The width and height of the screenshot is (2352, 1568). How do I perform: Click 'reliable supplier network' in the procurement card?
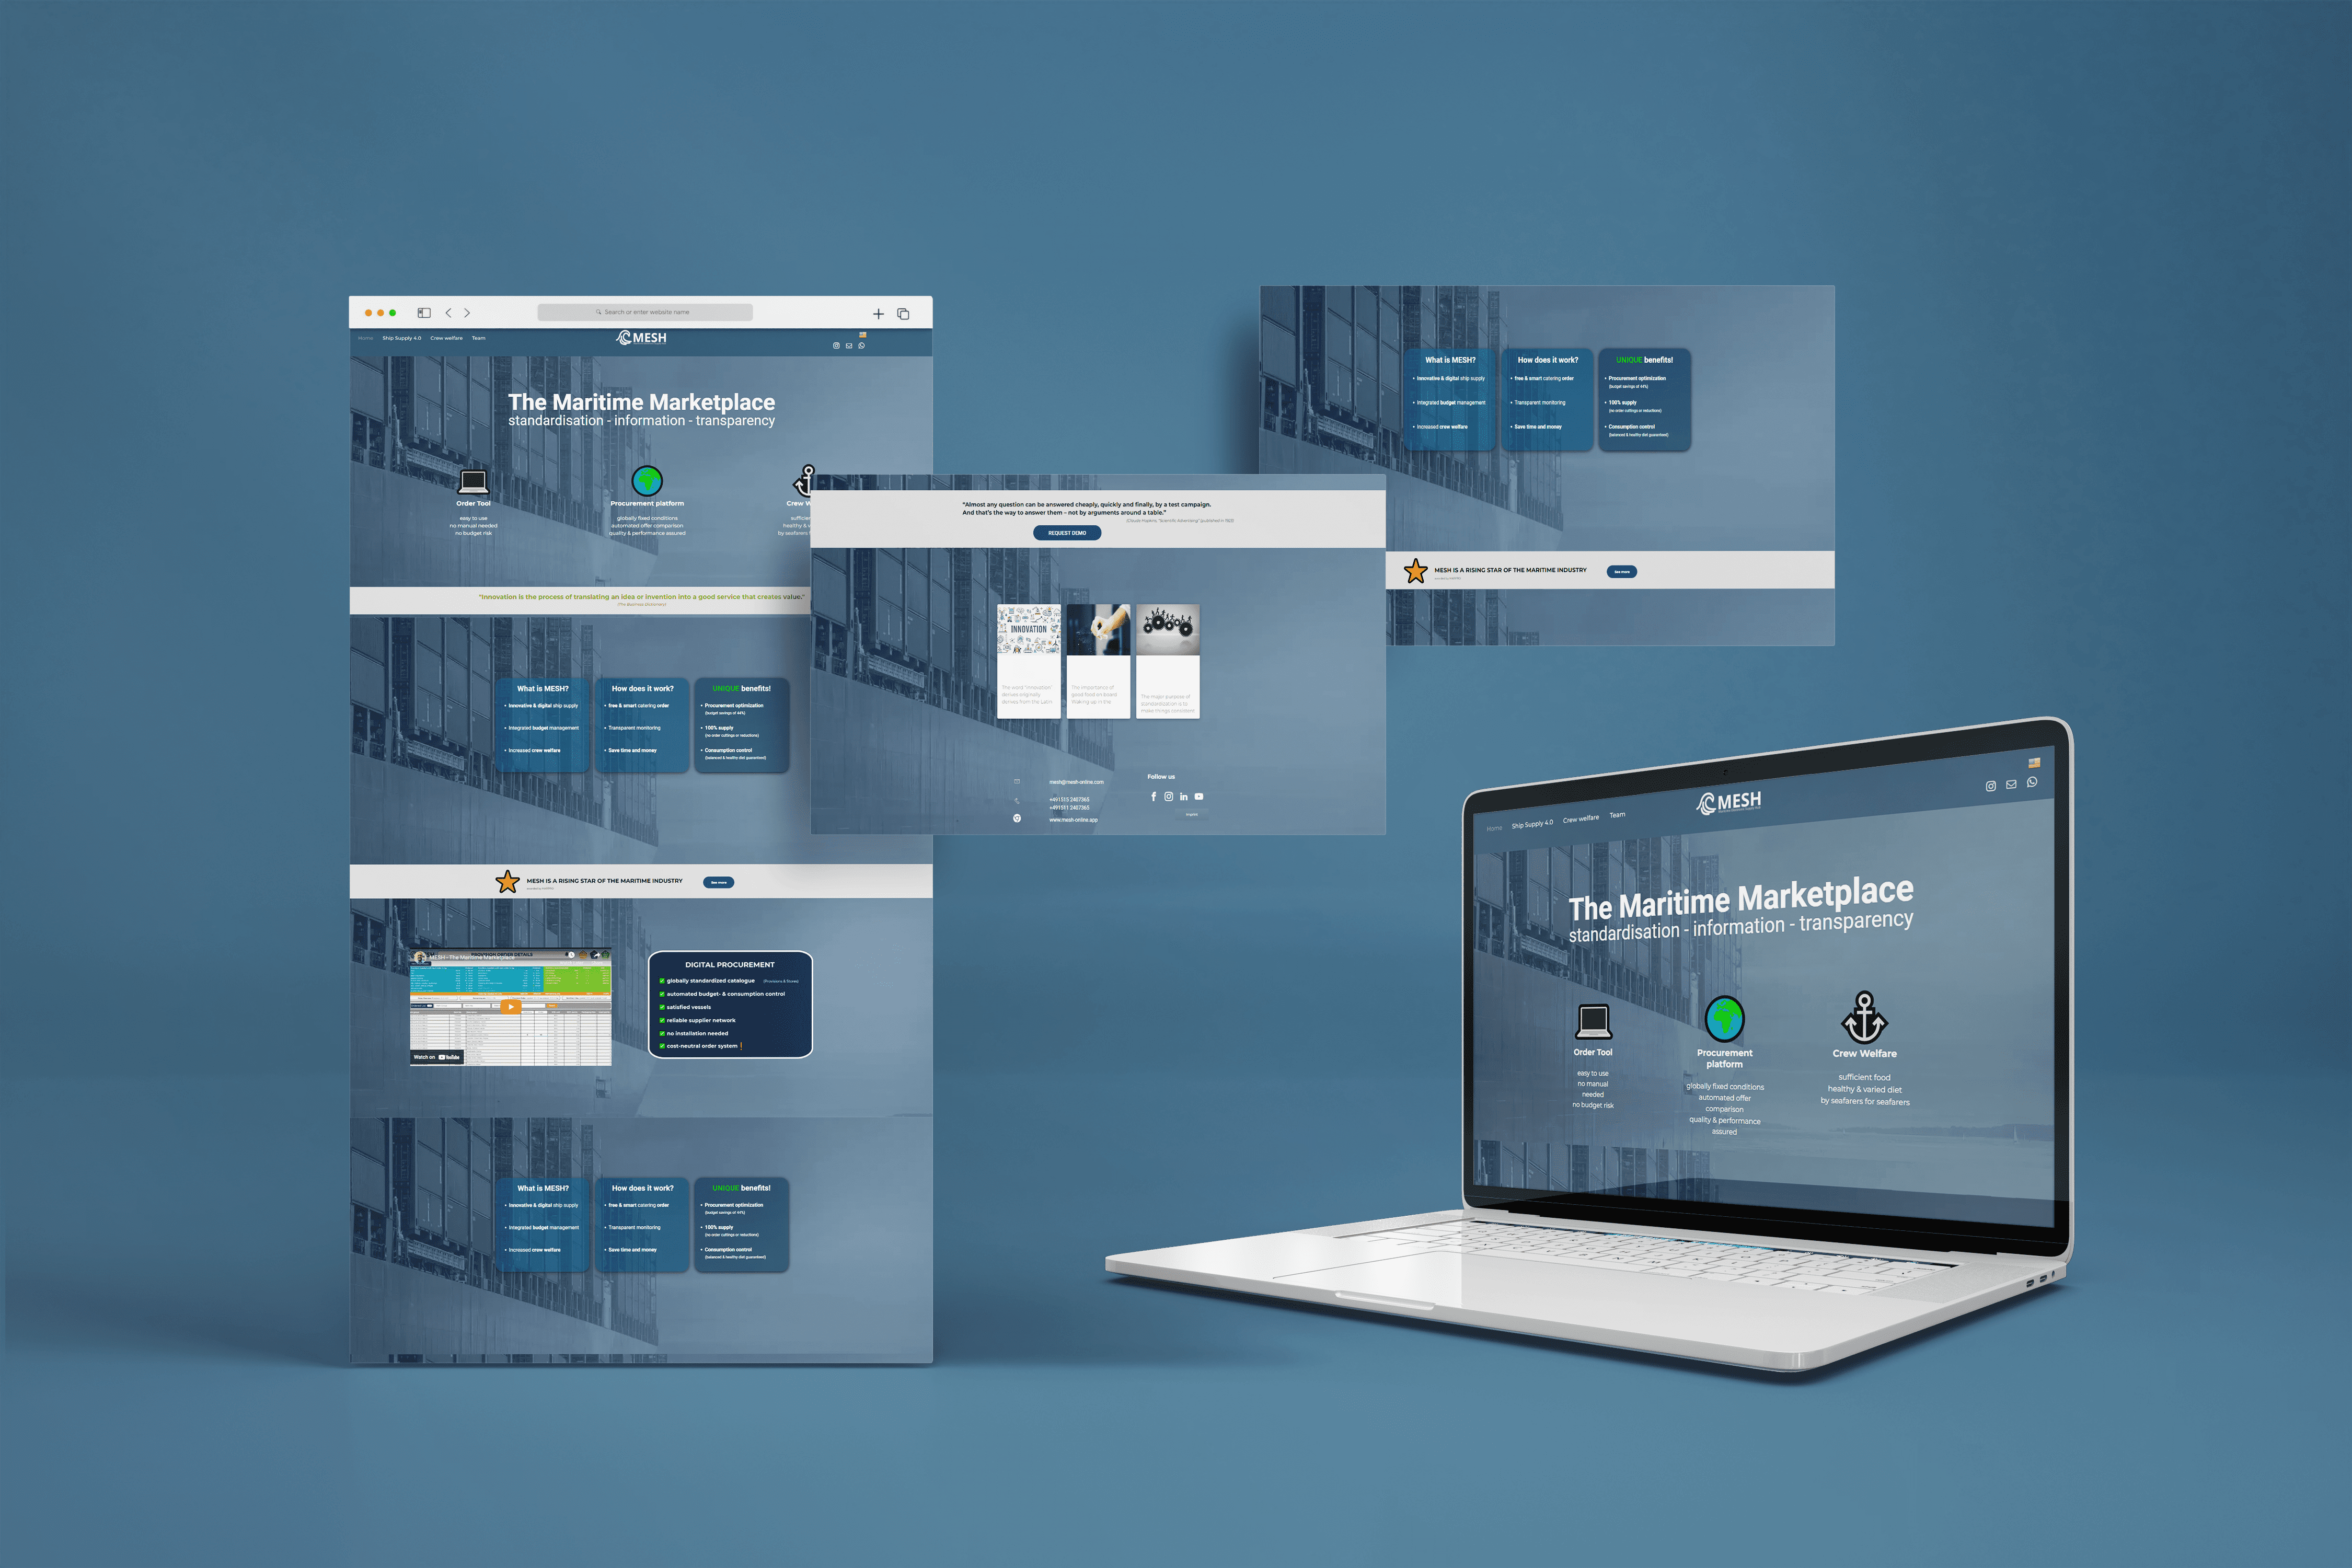tap(701, 1020)
